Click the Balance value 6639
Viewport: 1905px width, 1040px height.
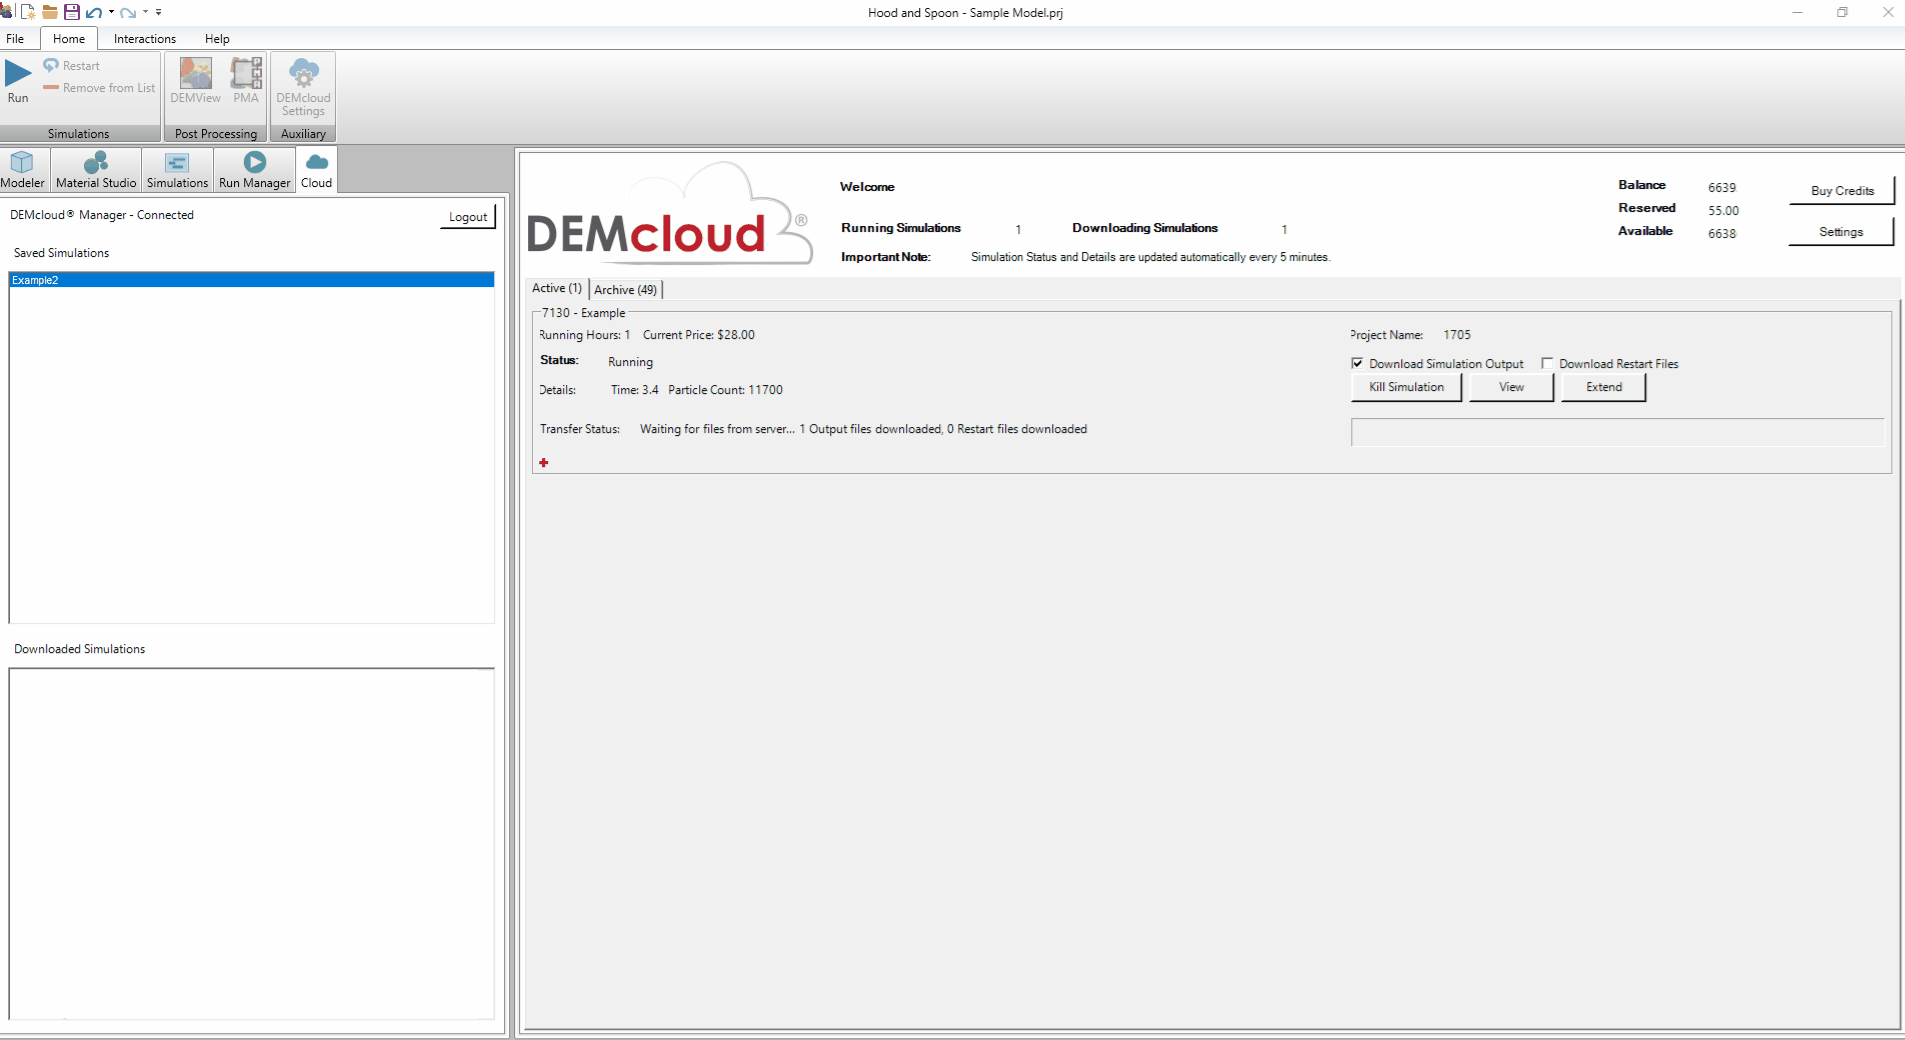[x=1722, y=187]
